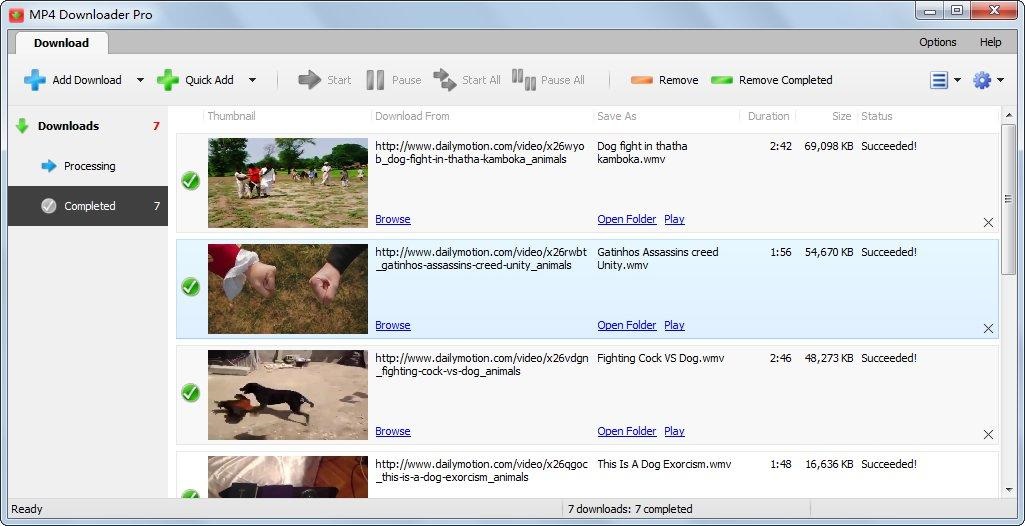1025x526 pixels.
Task: Play Dog fight in thatha kamboka.wmv
Action: pyautogui.click(x=674, y=219)
